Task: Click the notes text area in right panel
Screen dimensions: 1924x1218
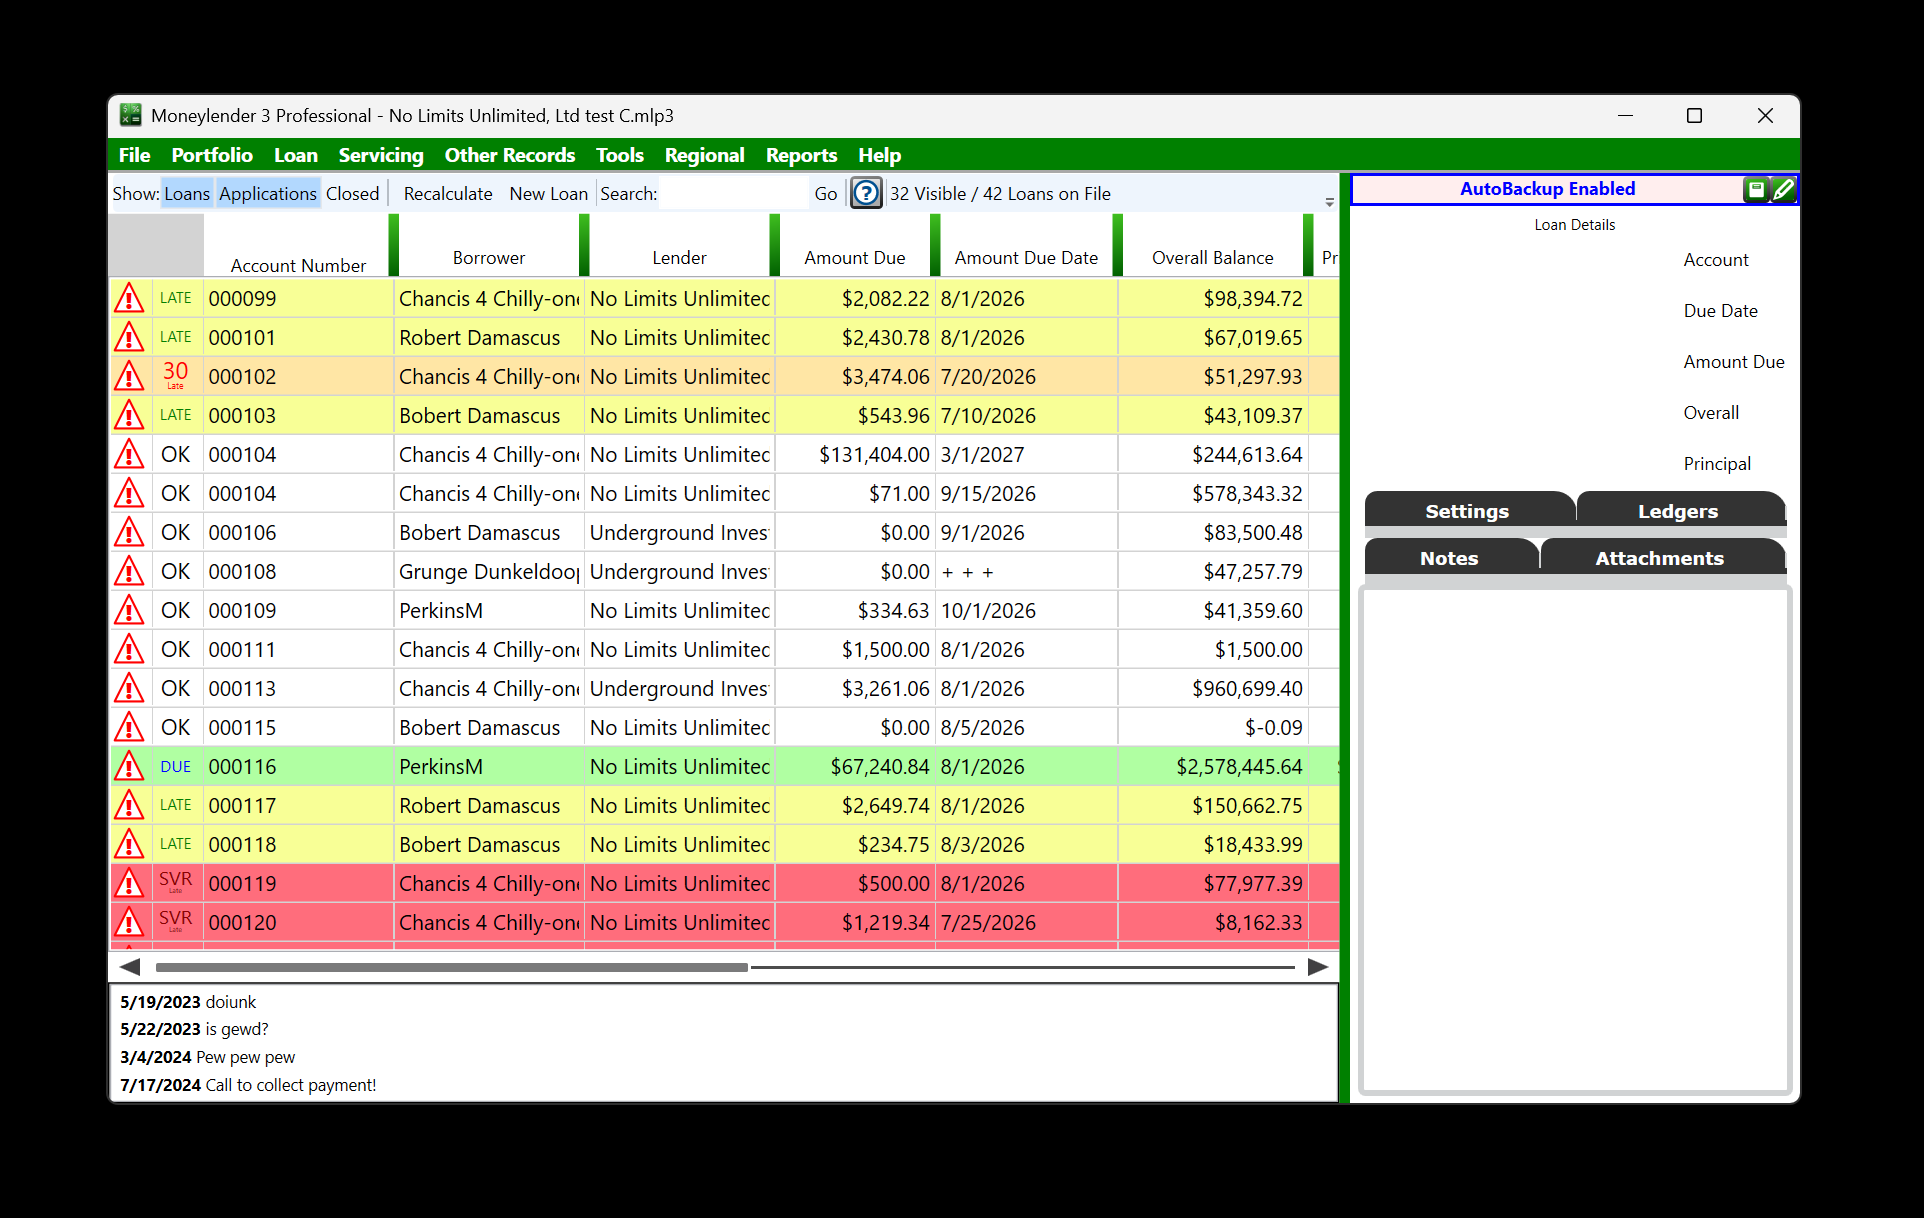Action: tap(1575, 840)
